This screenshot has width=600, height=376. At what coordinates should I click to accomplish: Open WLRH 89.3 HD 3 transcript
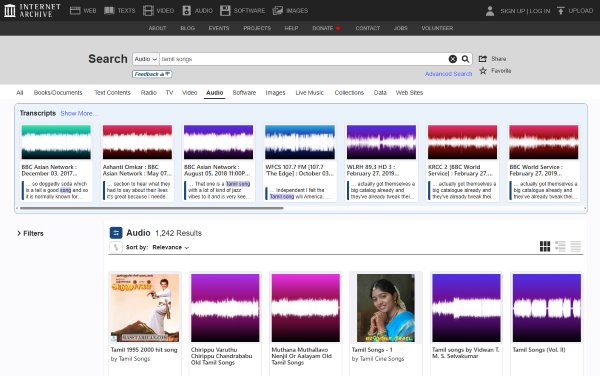coord(381,163)
